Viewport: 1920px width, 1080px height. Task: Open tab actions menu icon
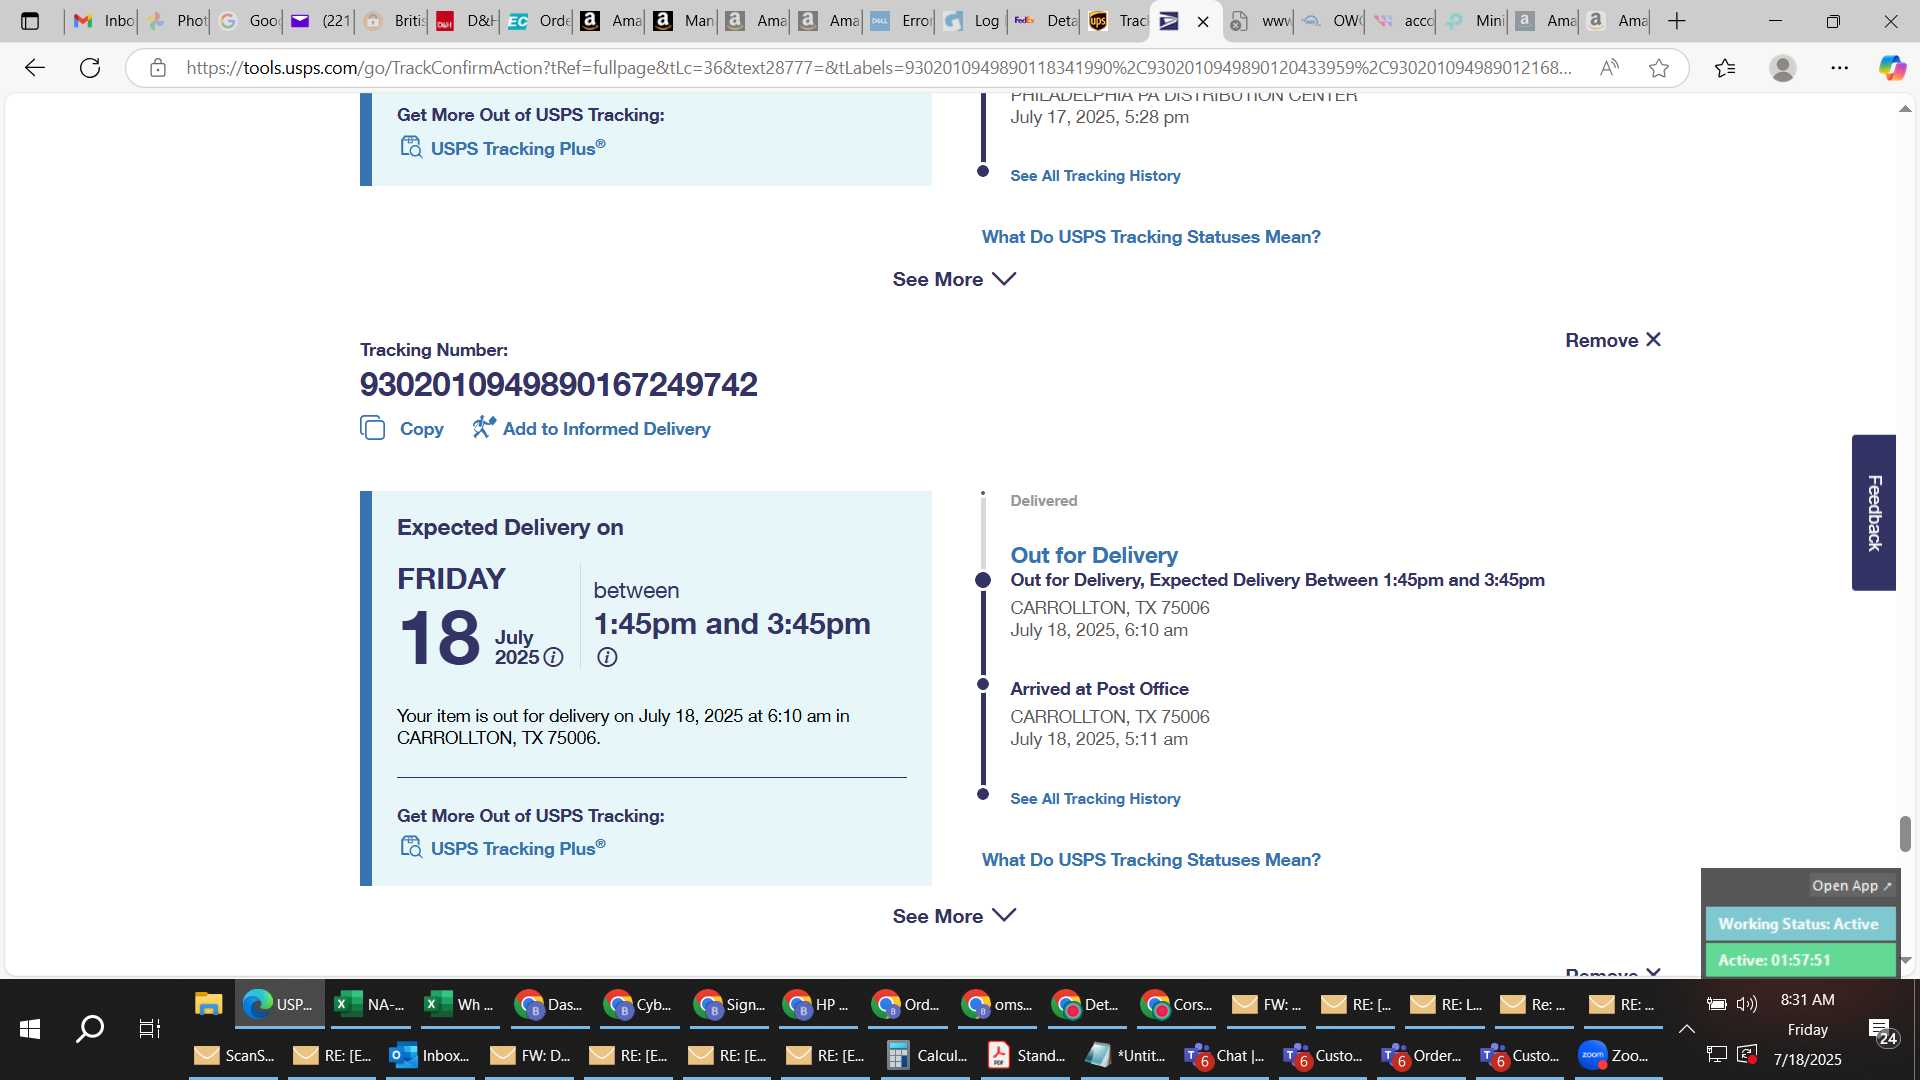click(x=30, y=21)
